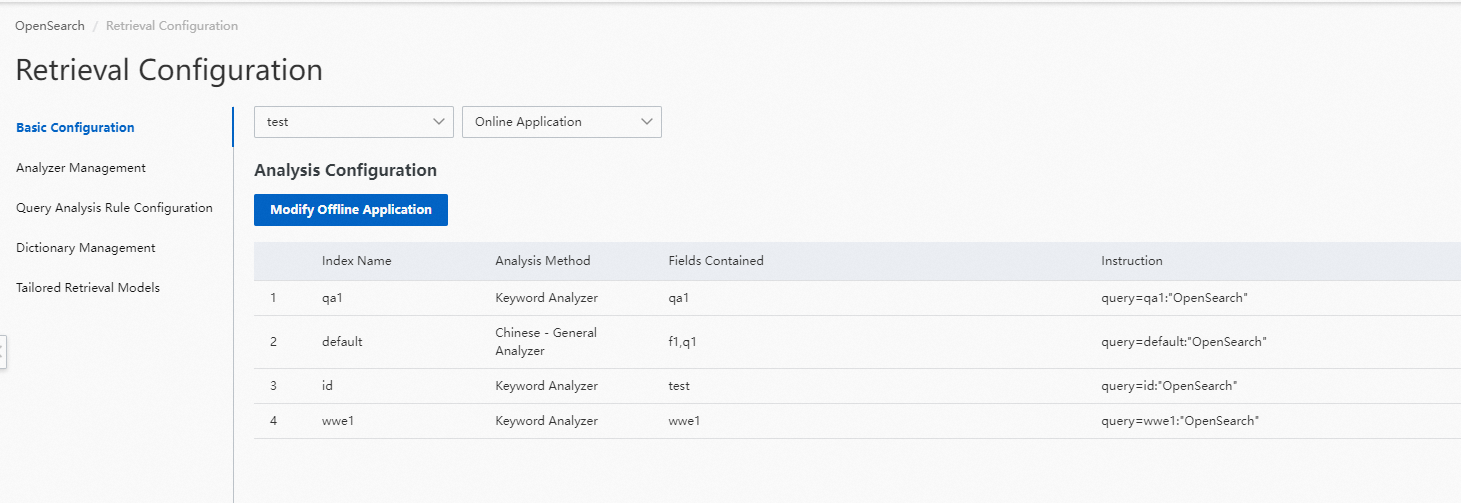Select Basic Configuration in the sidebar
This screenshot has width=1461, height=503.
point(75,128)
